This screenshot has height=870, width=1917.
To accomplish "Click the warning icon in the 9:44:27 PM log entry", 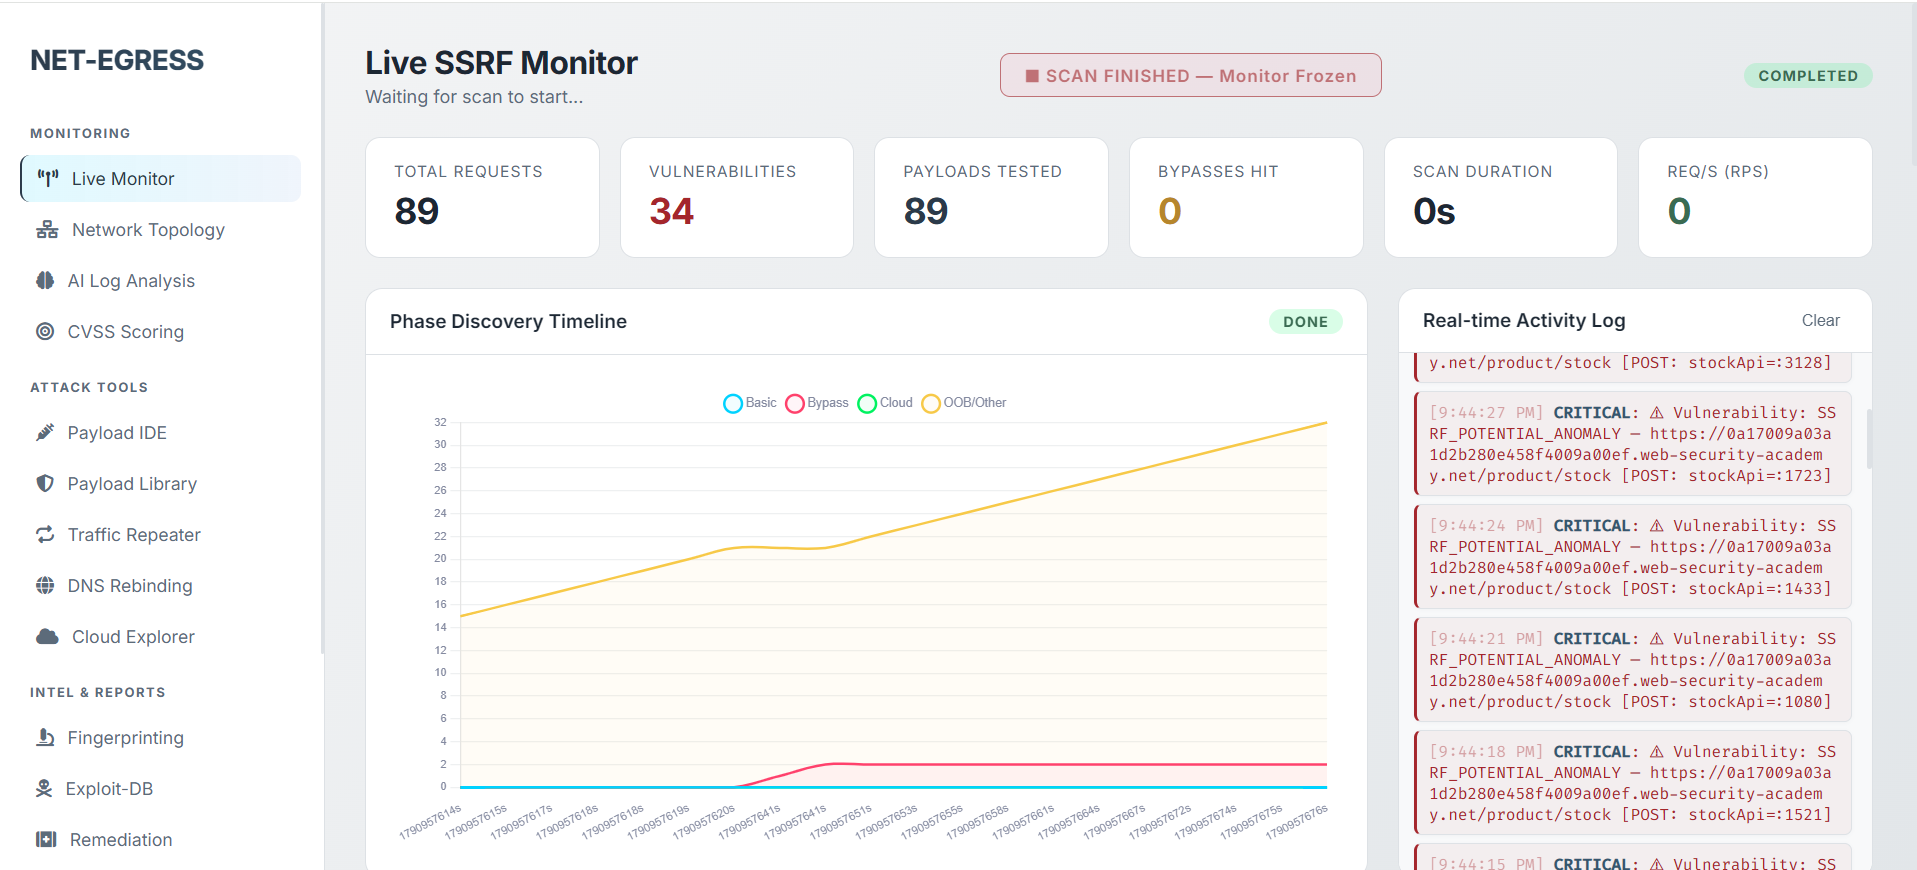I will point(1657,413).
